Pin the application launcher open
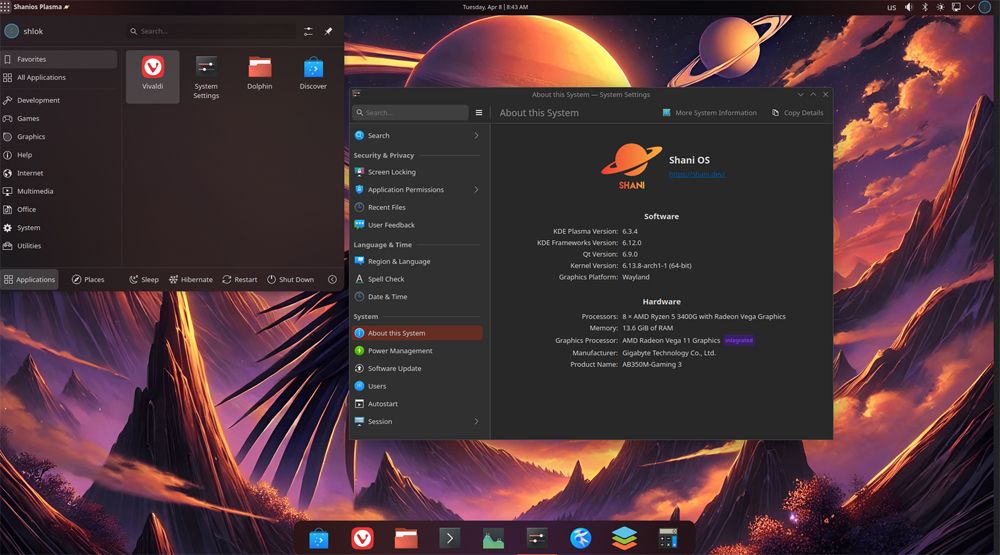 click(328, 31)
